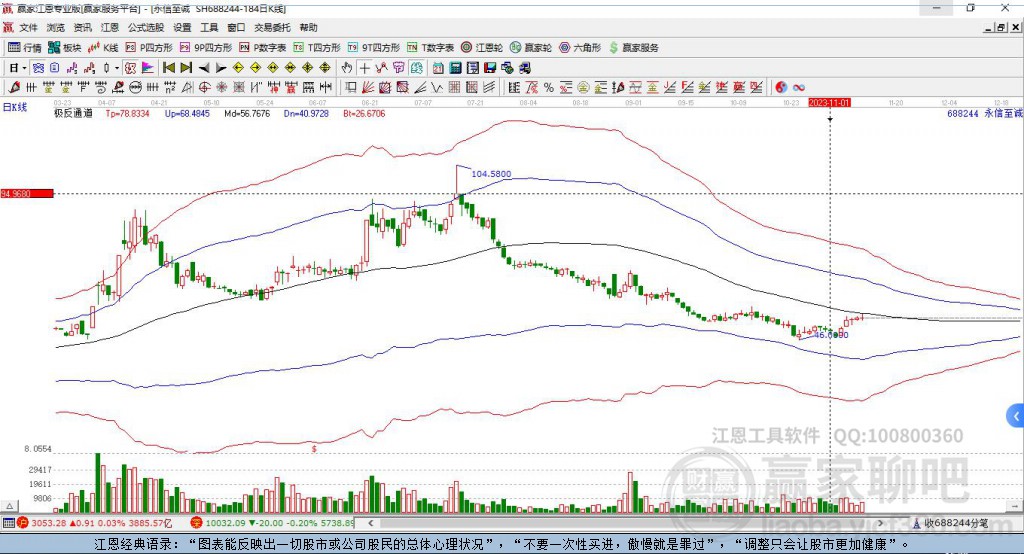Screen dimensions: 1024x554
Task: Select the circular target cycle tool
Action: click(204, 88)
